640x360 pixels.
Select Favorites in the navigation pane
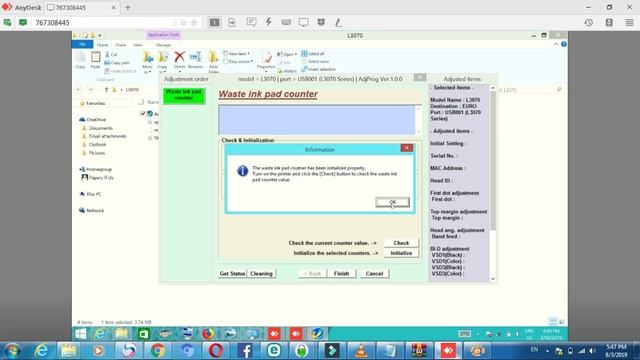93,103
